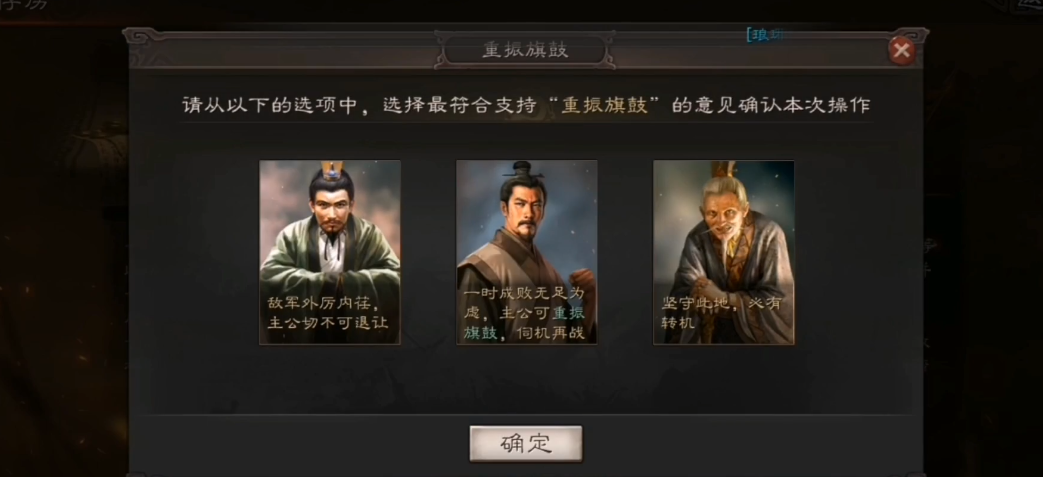Click the 重振旗鼓 dialog title banner

click(525, 51)
